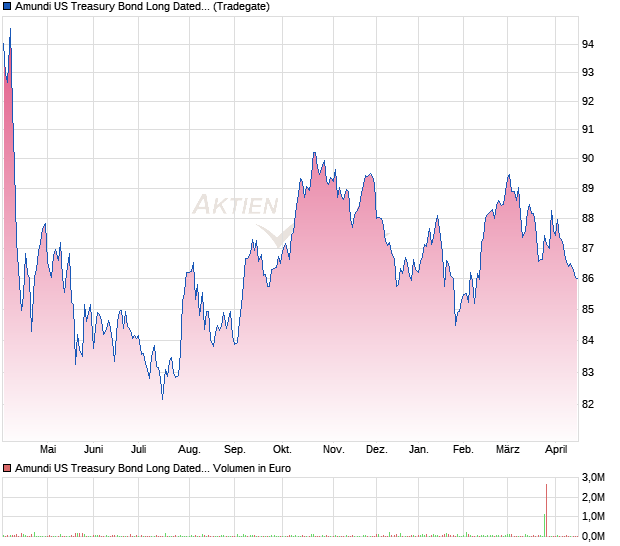
Task: Click the "Aug." month label
Action: point(189,450)
